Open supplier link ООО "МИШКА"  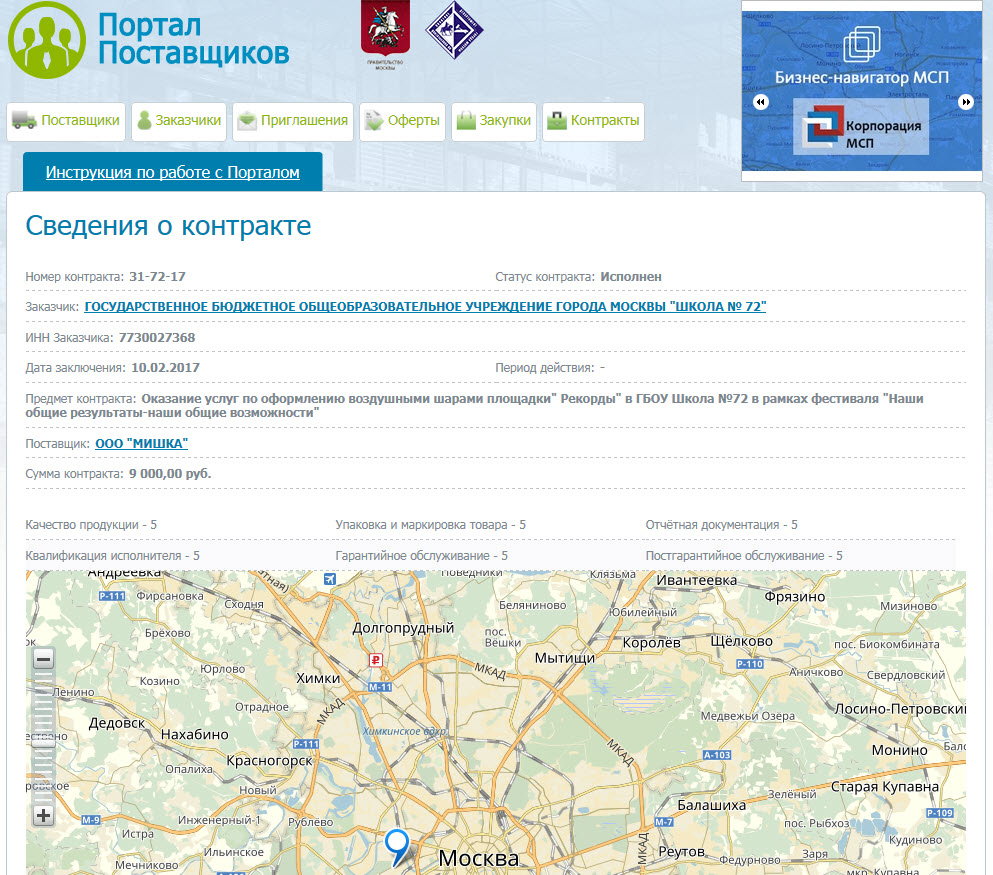pos(141,443)
